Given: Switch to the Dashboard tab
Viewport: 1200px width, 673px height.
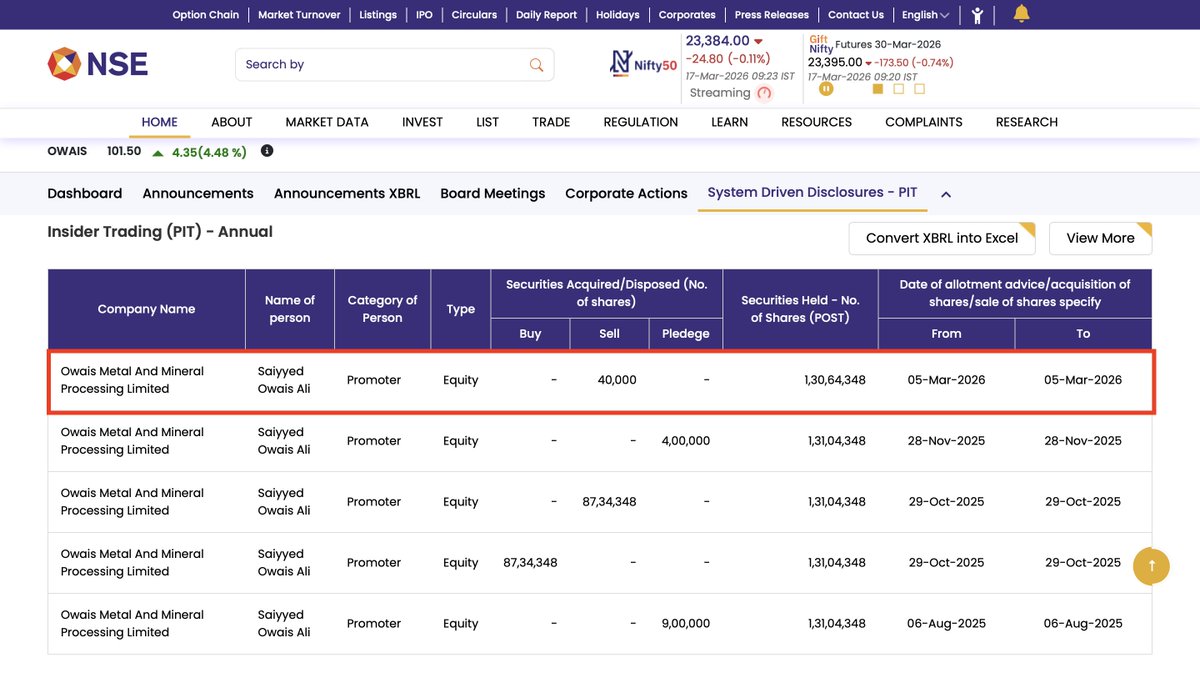Looking at the screenshot, I should click(85, 194).
